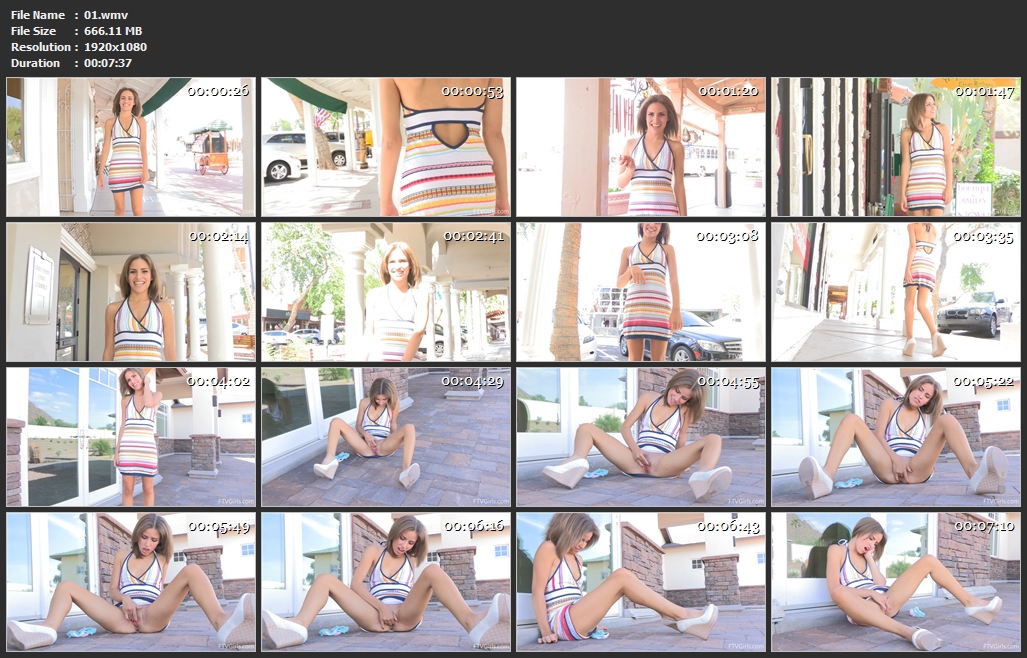Click the thumbnail timestamped 00:00:26

[x=131, y=147]
